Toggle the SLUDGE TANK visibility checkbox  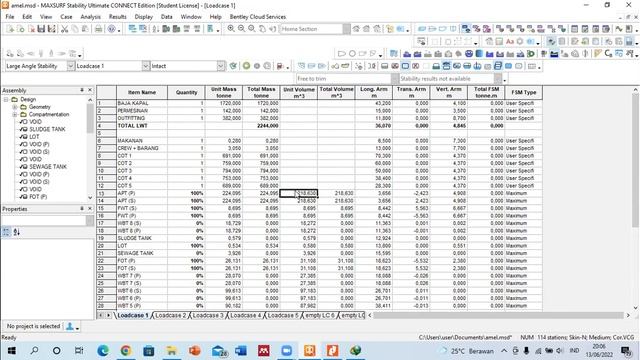coord(24,129)
